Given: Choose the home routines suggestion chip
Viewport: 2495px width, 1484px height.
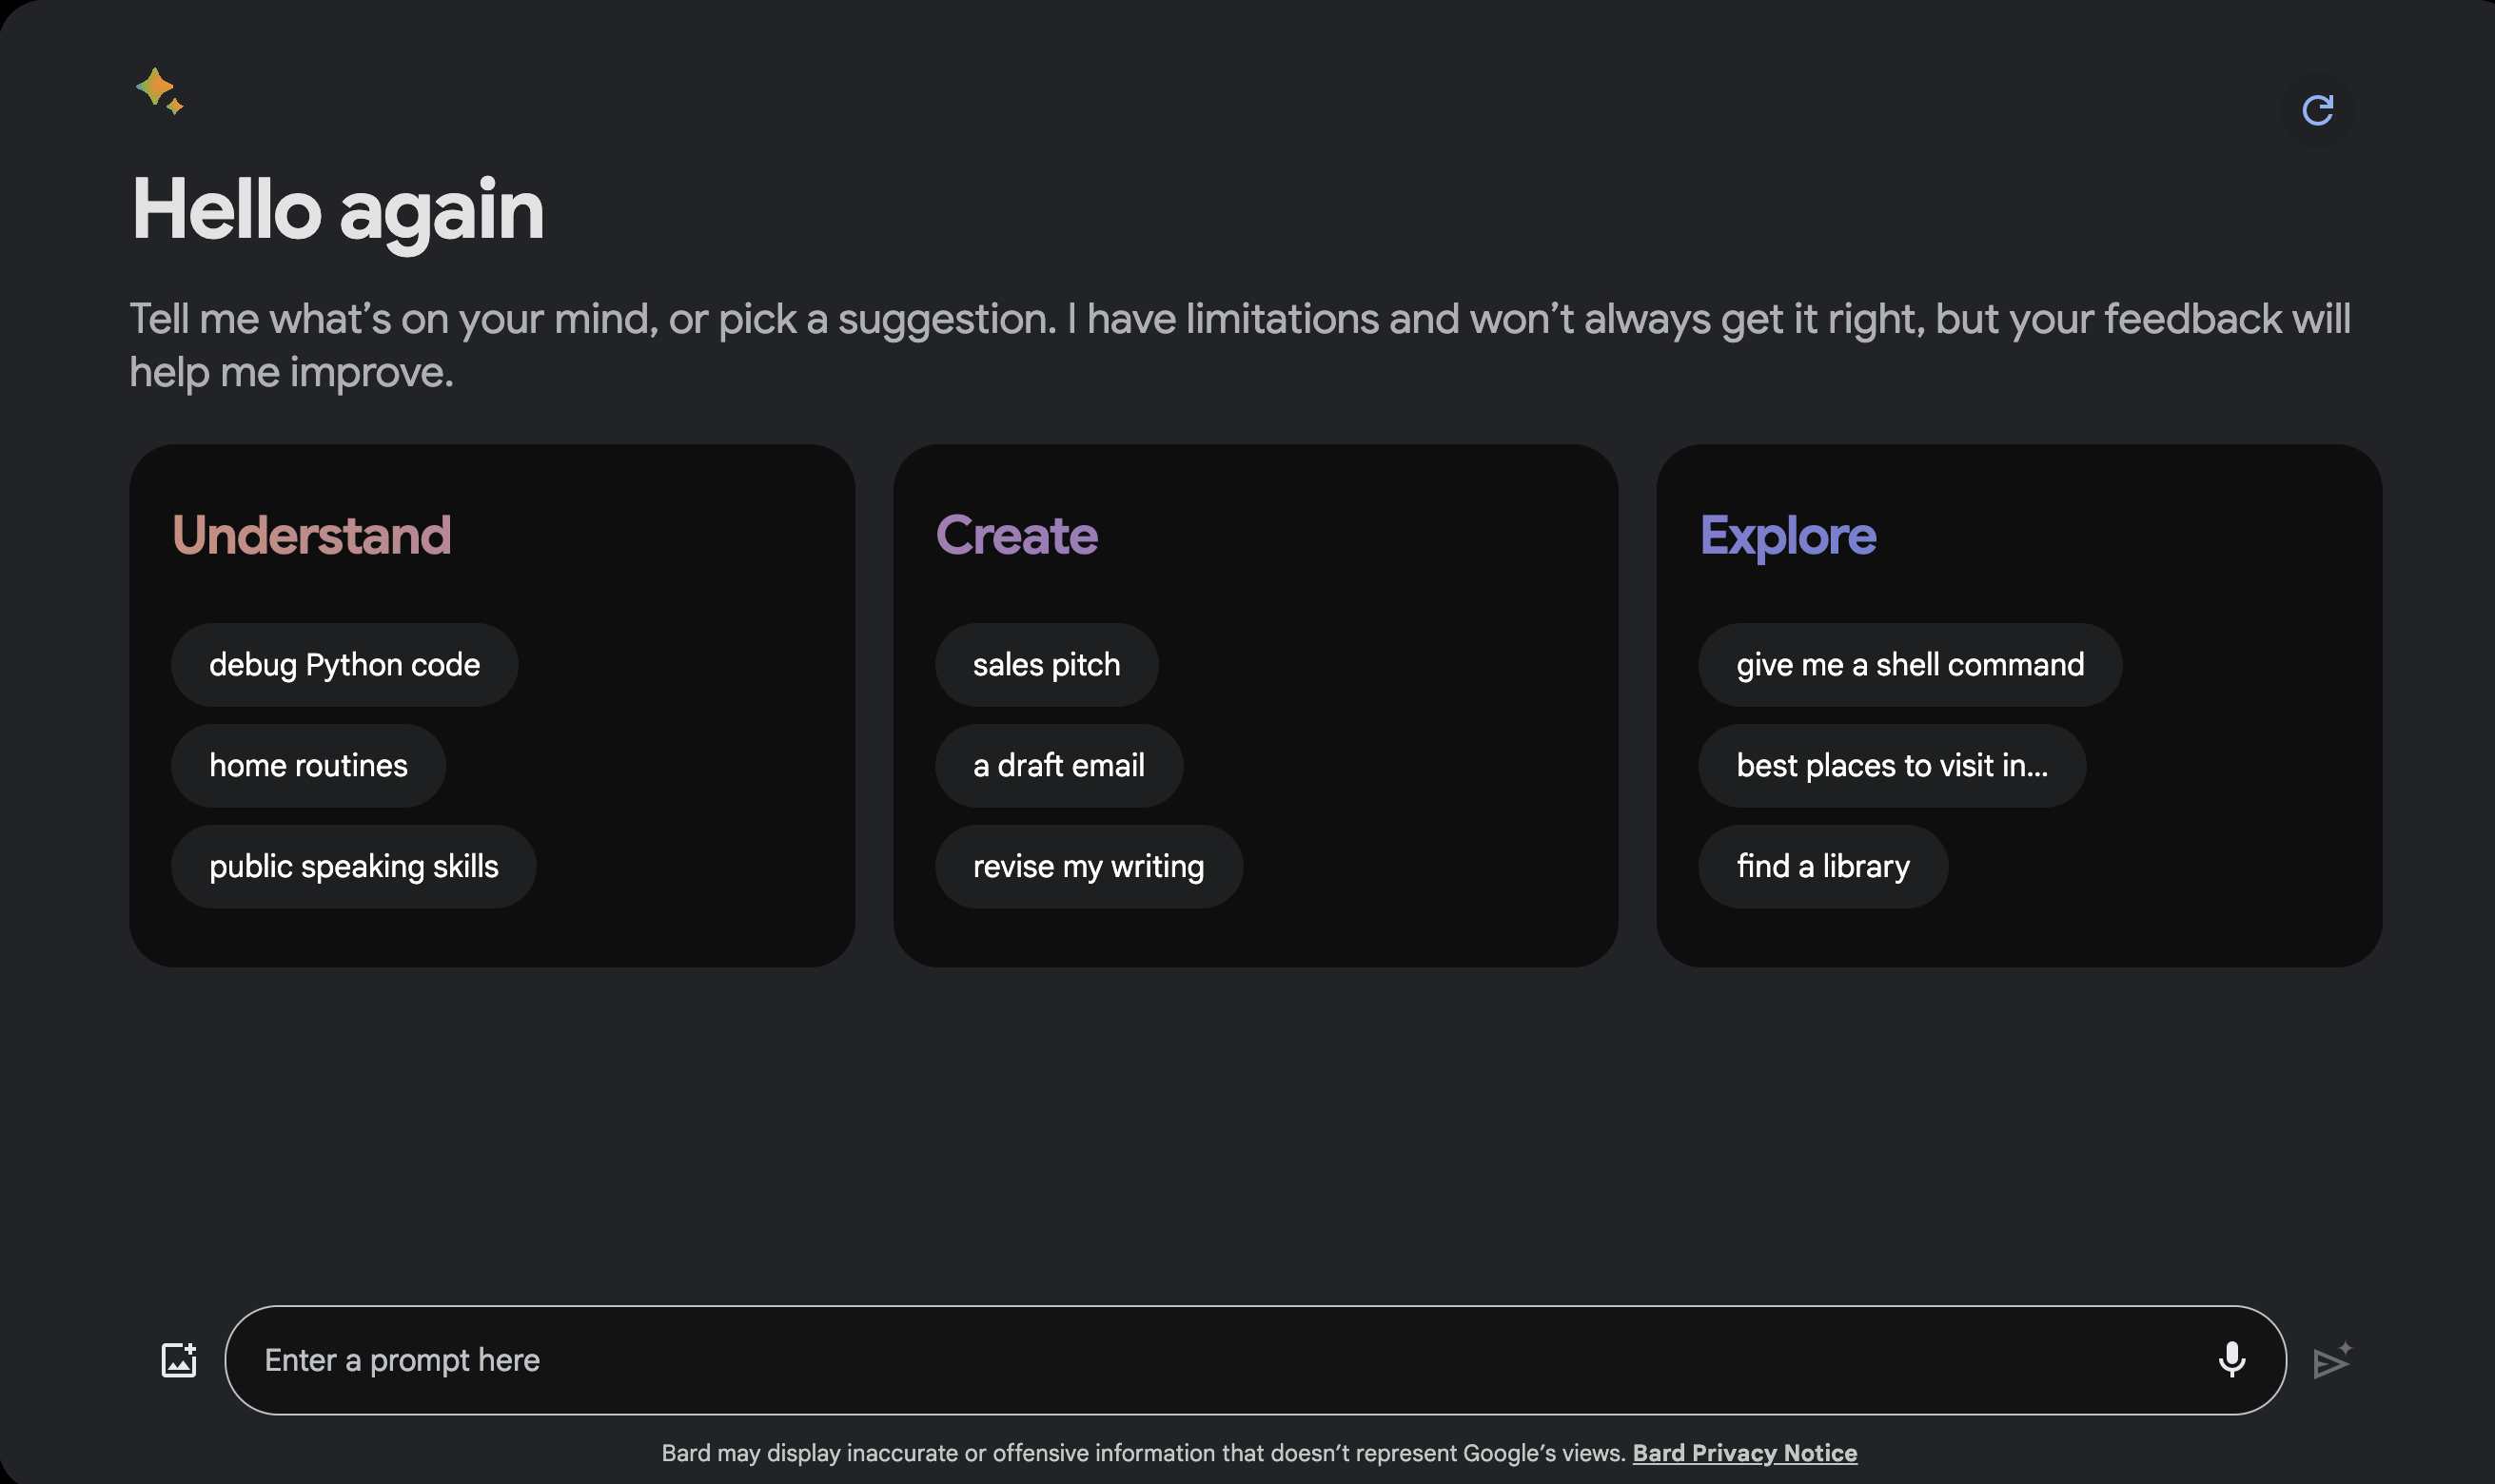Looking at the screenshot, I should (308, 766).
